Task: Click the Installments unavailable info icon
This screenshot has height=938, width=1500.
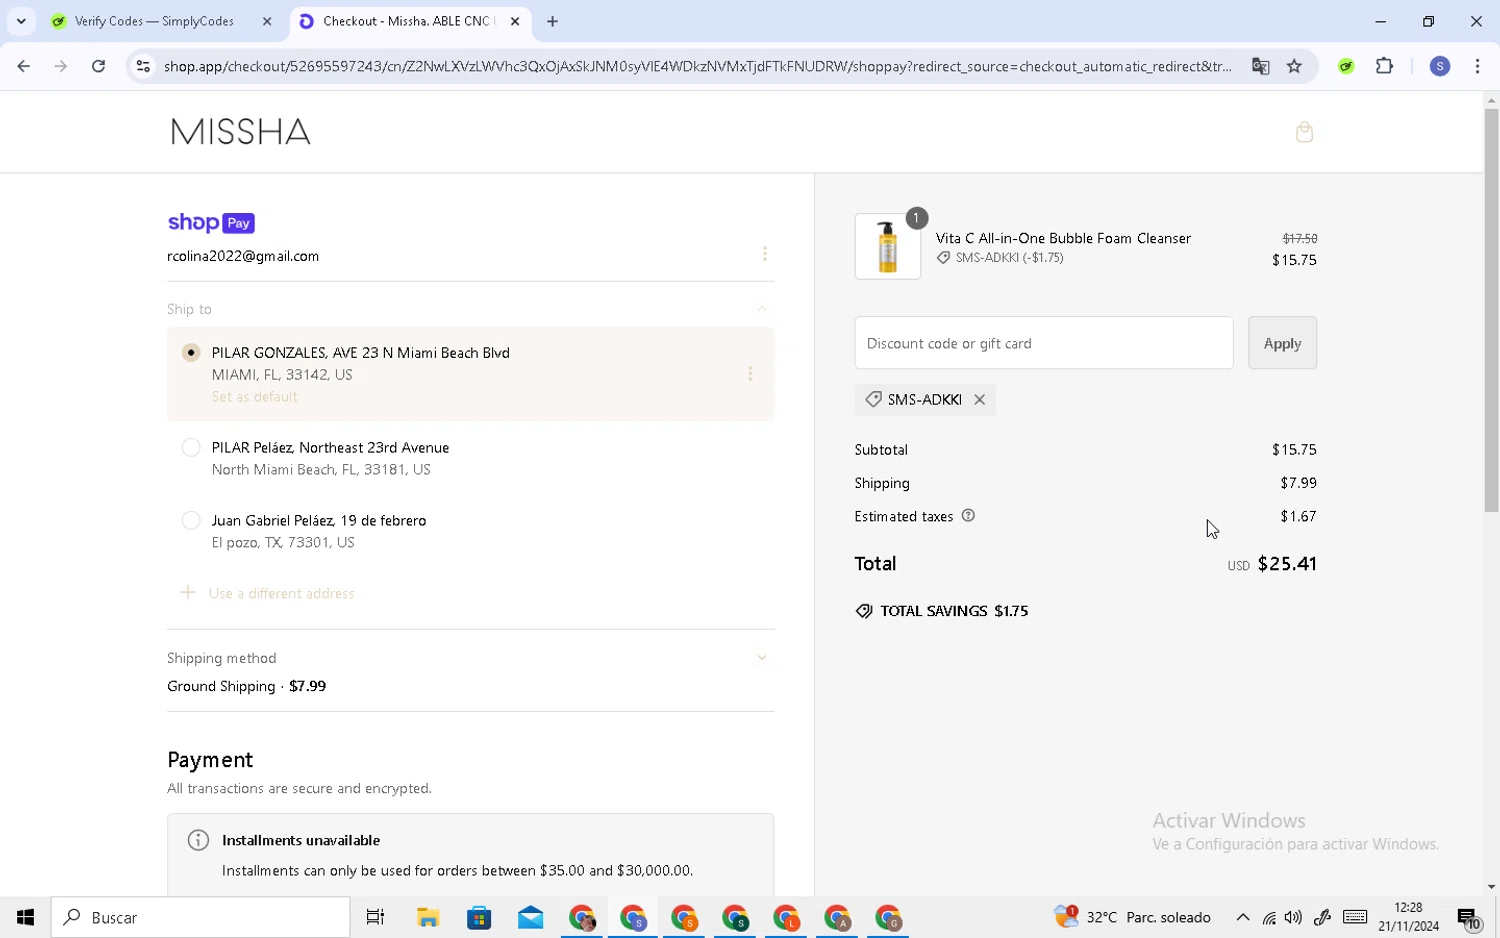Action: click(199, 840)
